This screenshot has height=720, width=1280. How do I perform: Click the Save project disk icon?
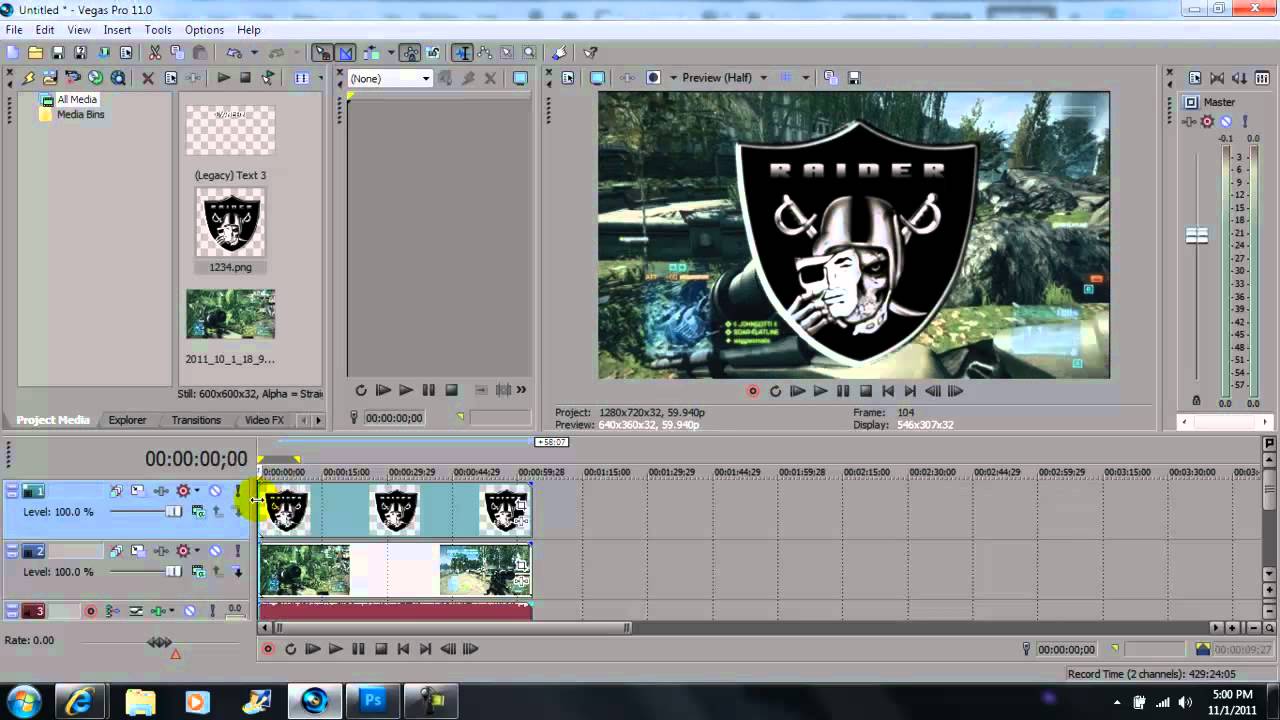click(x=58, y=53)
